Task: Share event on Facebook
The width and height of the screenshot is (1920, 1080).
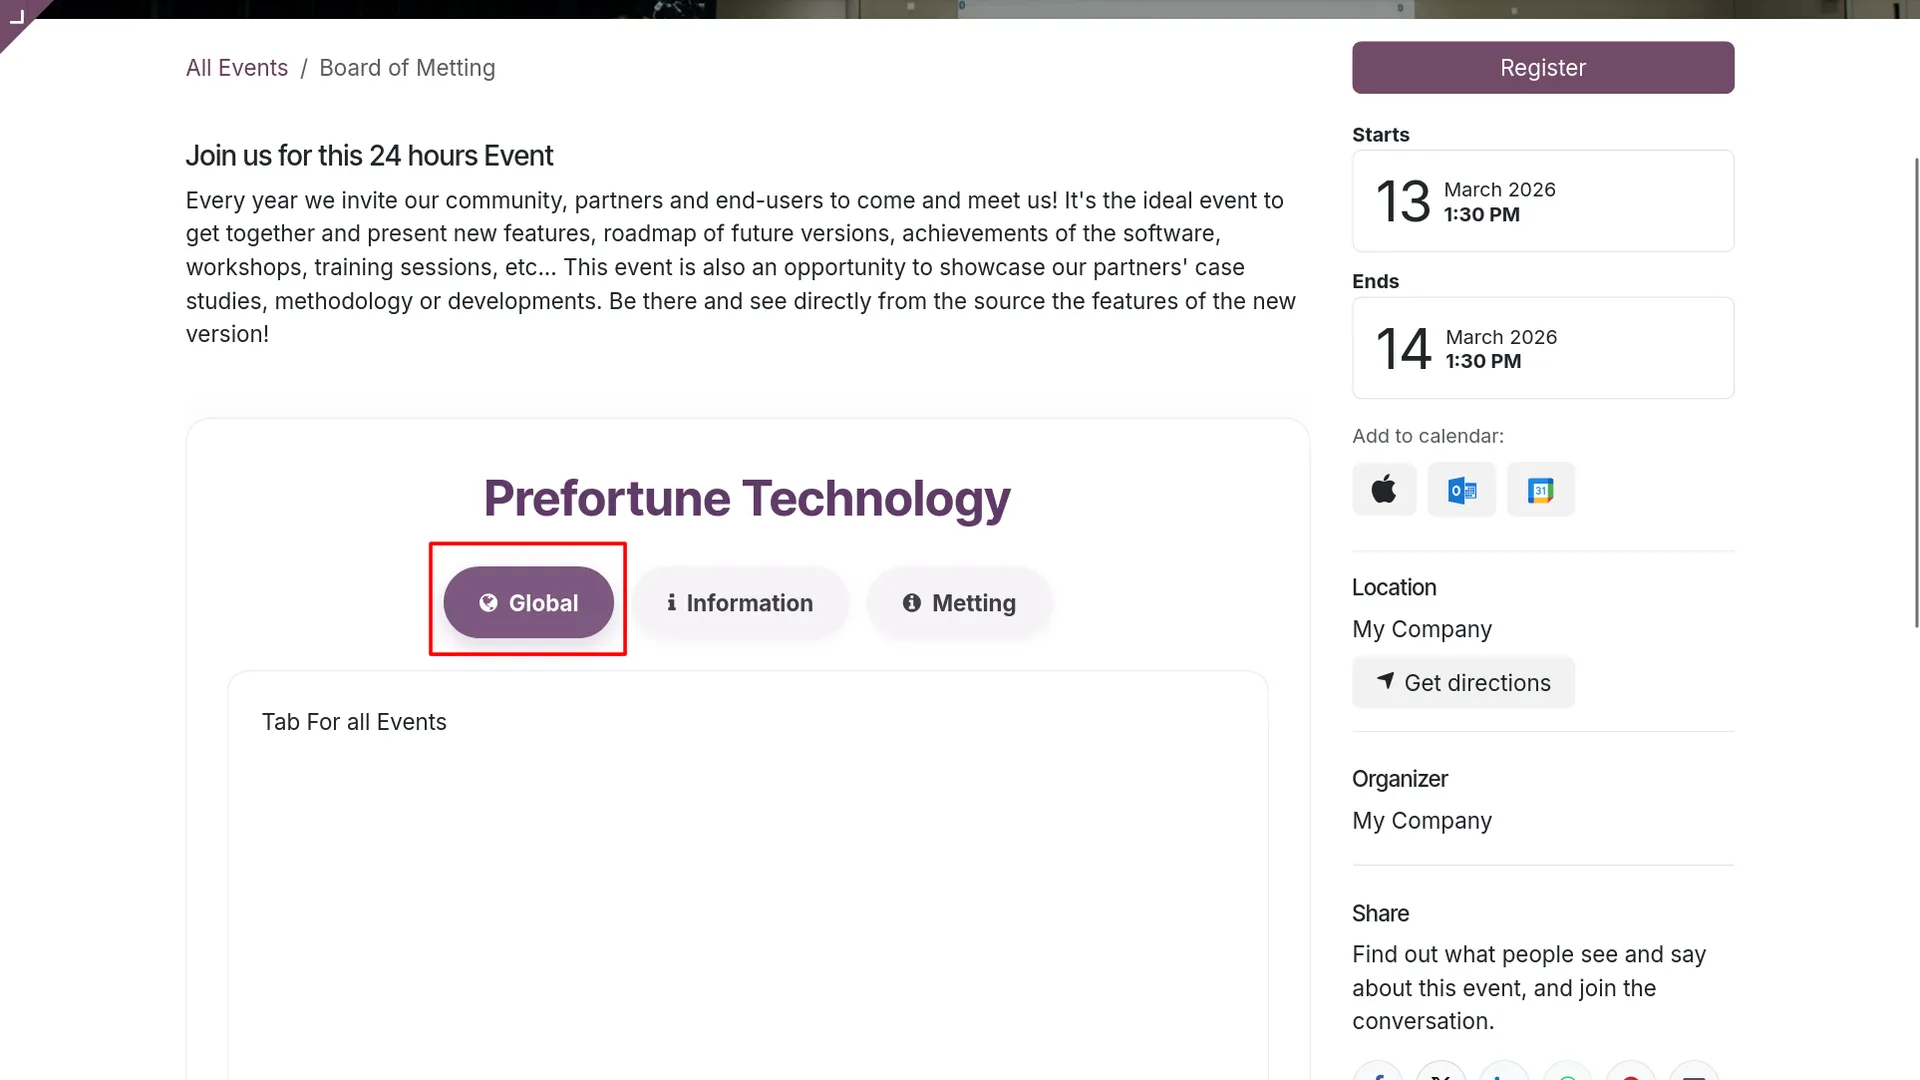Action: coord(1378,1072)
